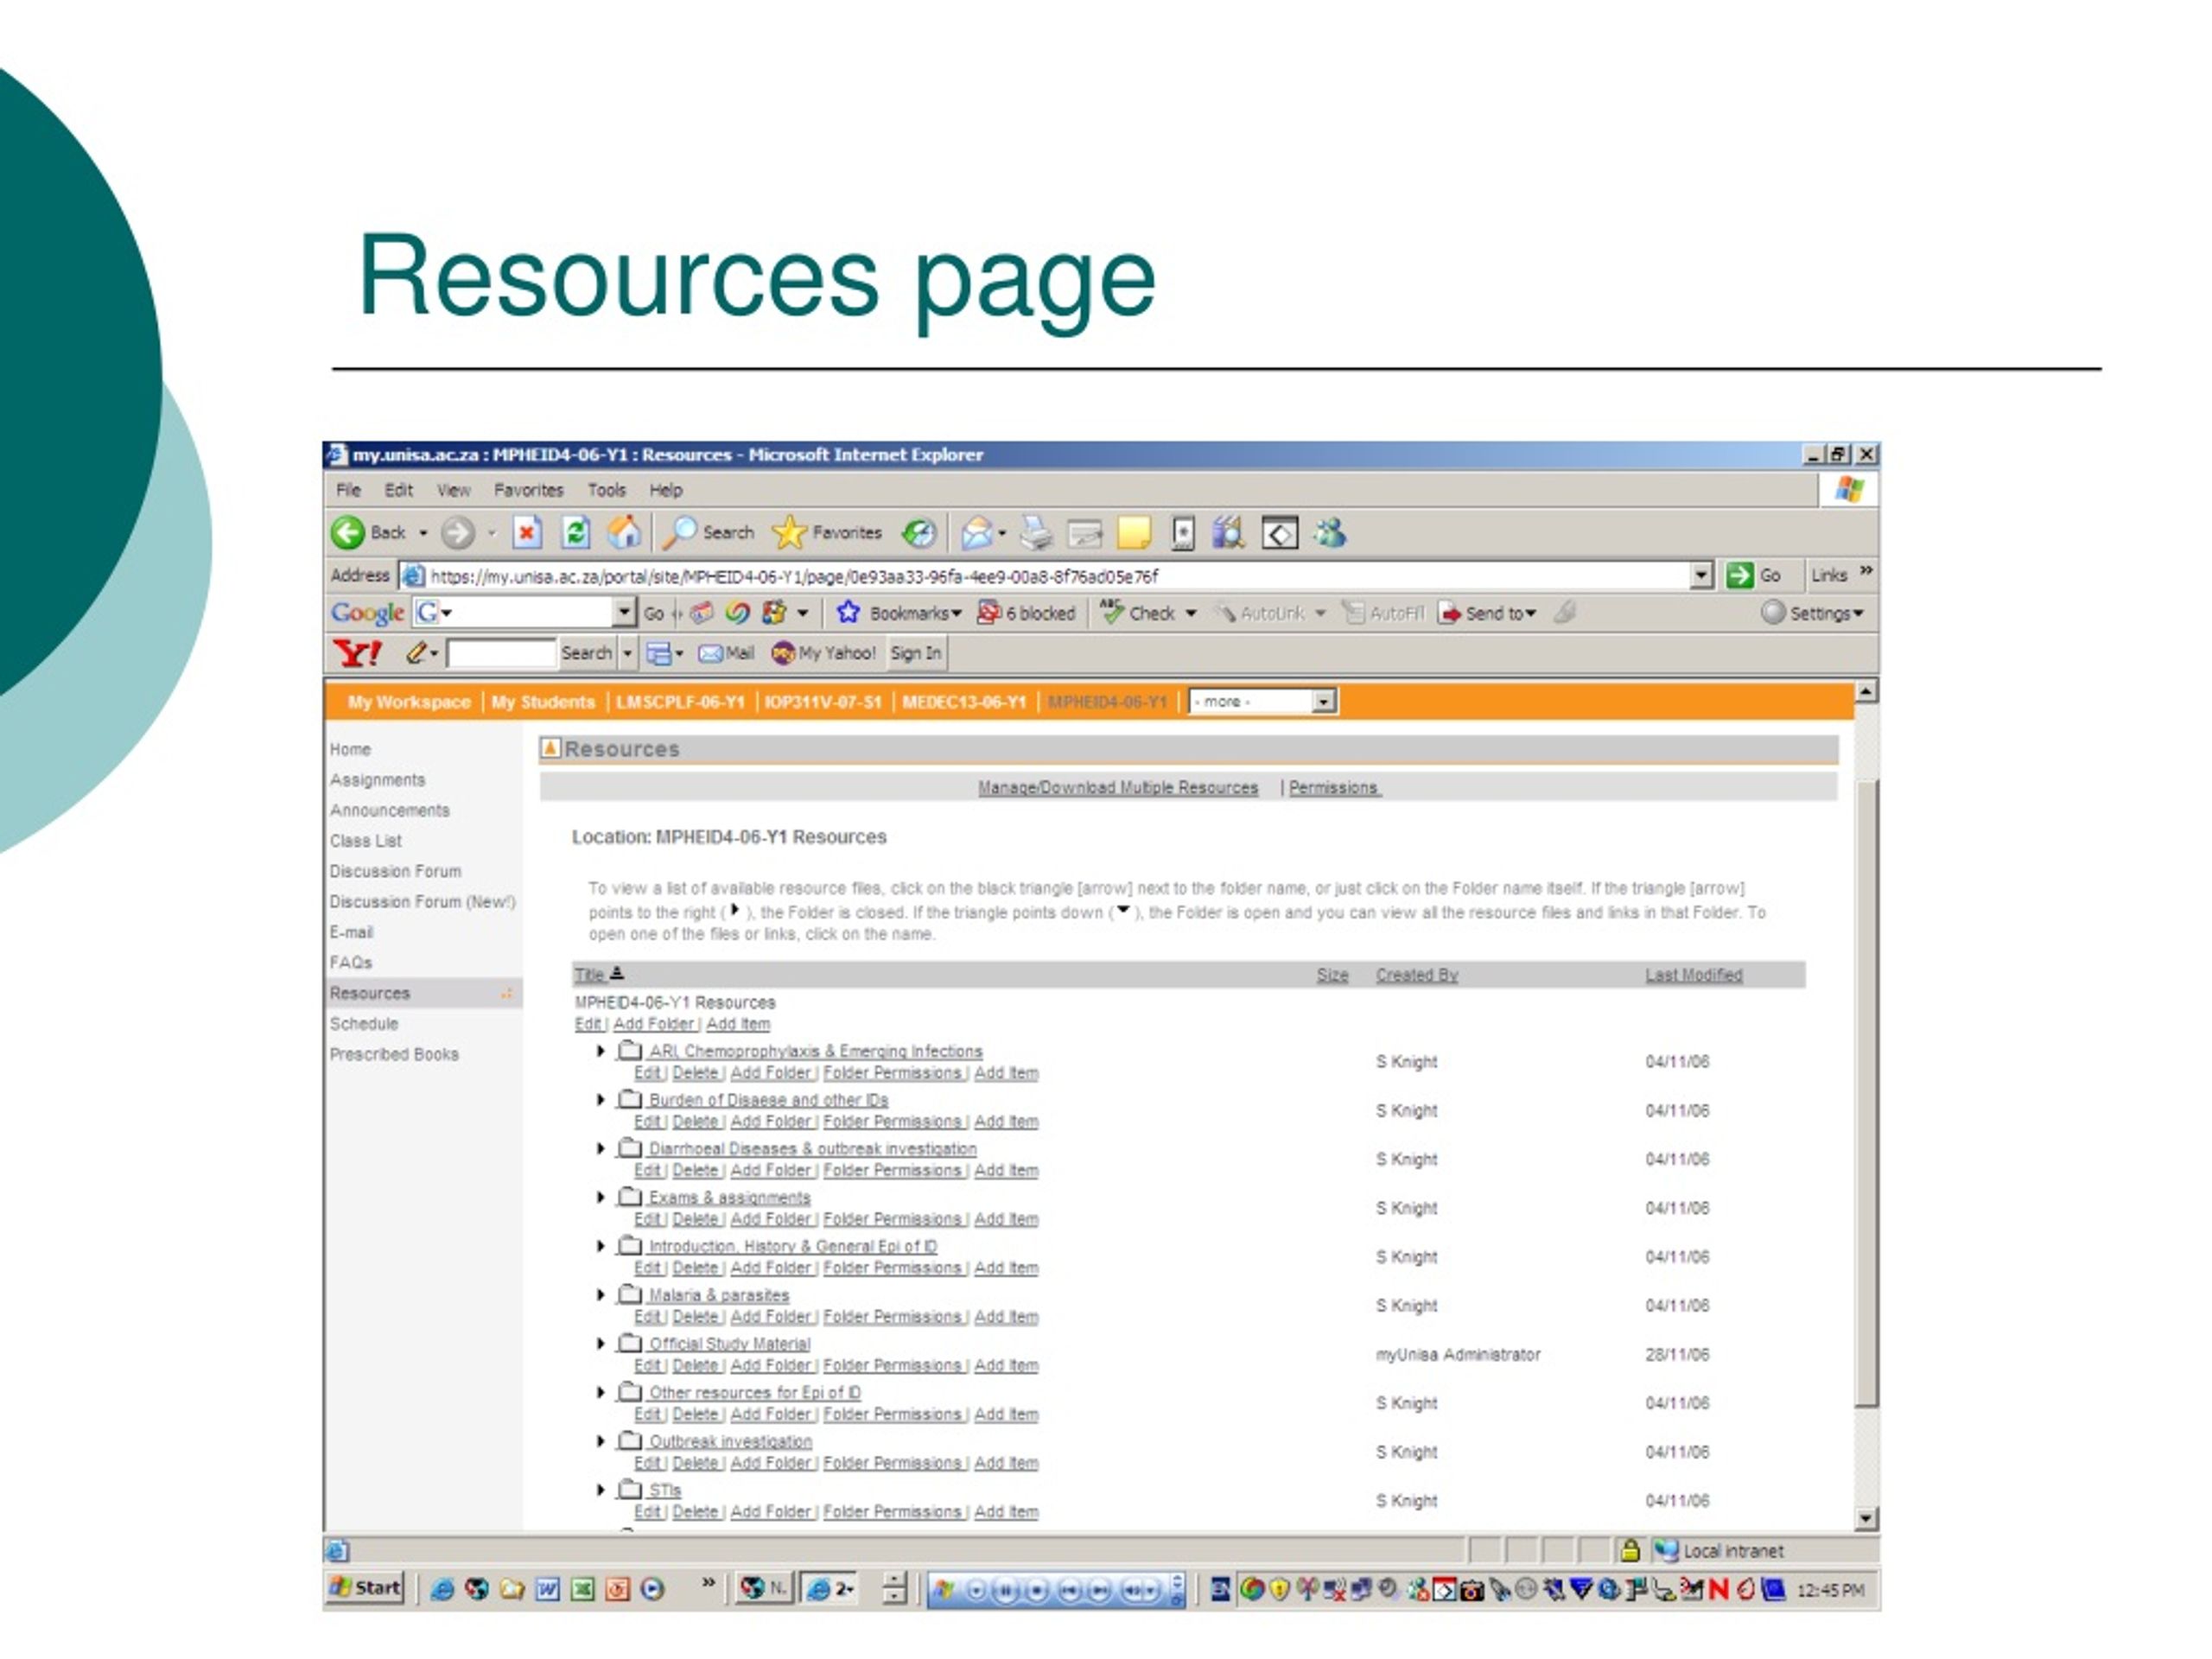Click Bookmarks star on Google toolbar

[848, 612]
